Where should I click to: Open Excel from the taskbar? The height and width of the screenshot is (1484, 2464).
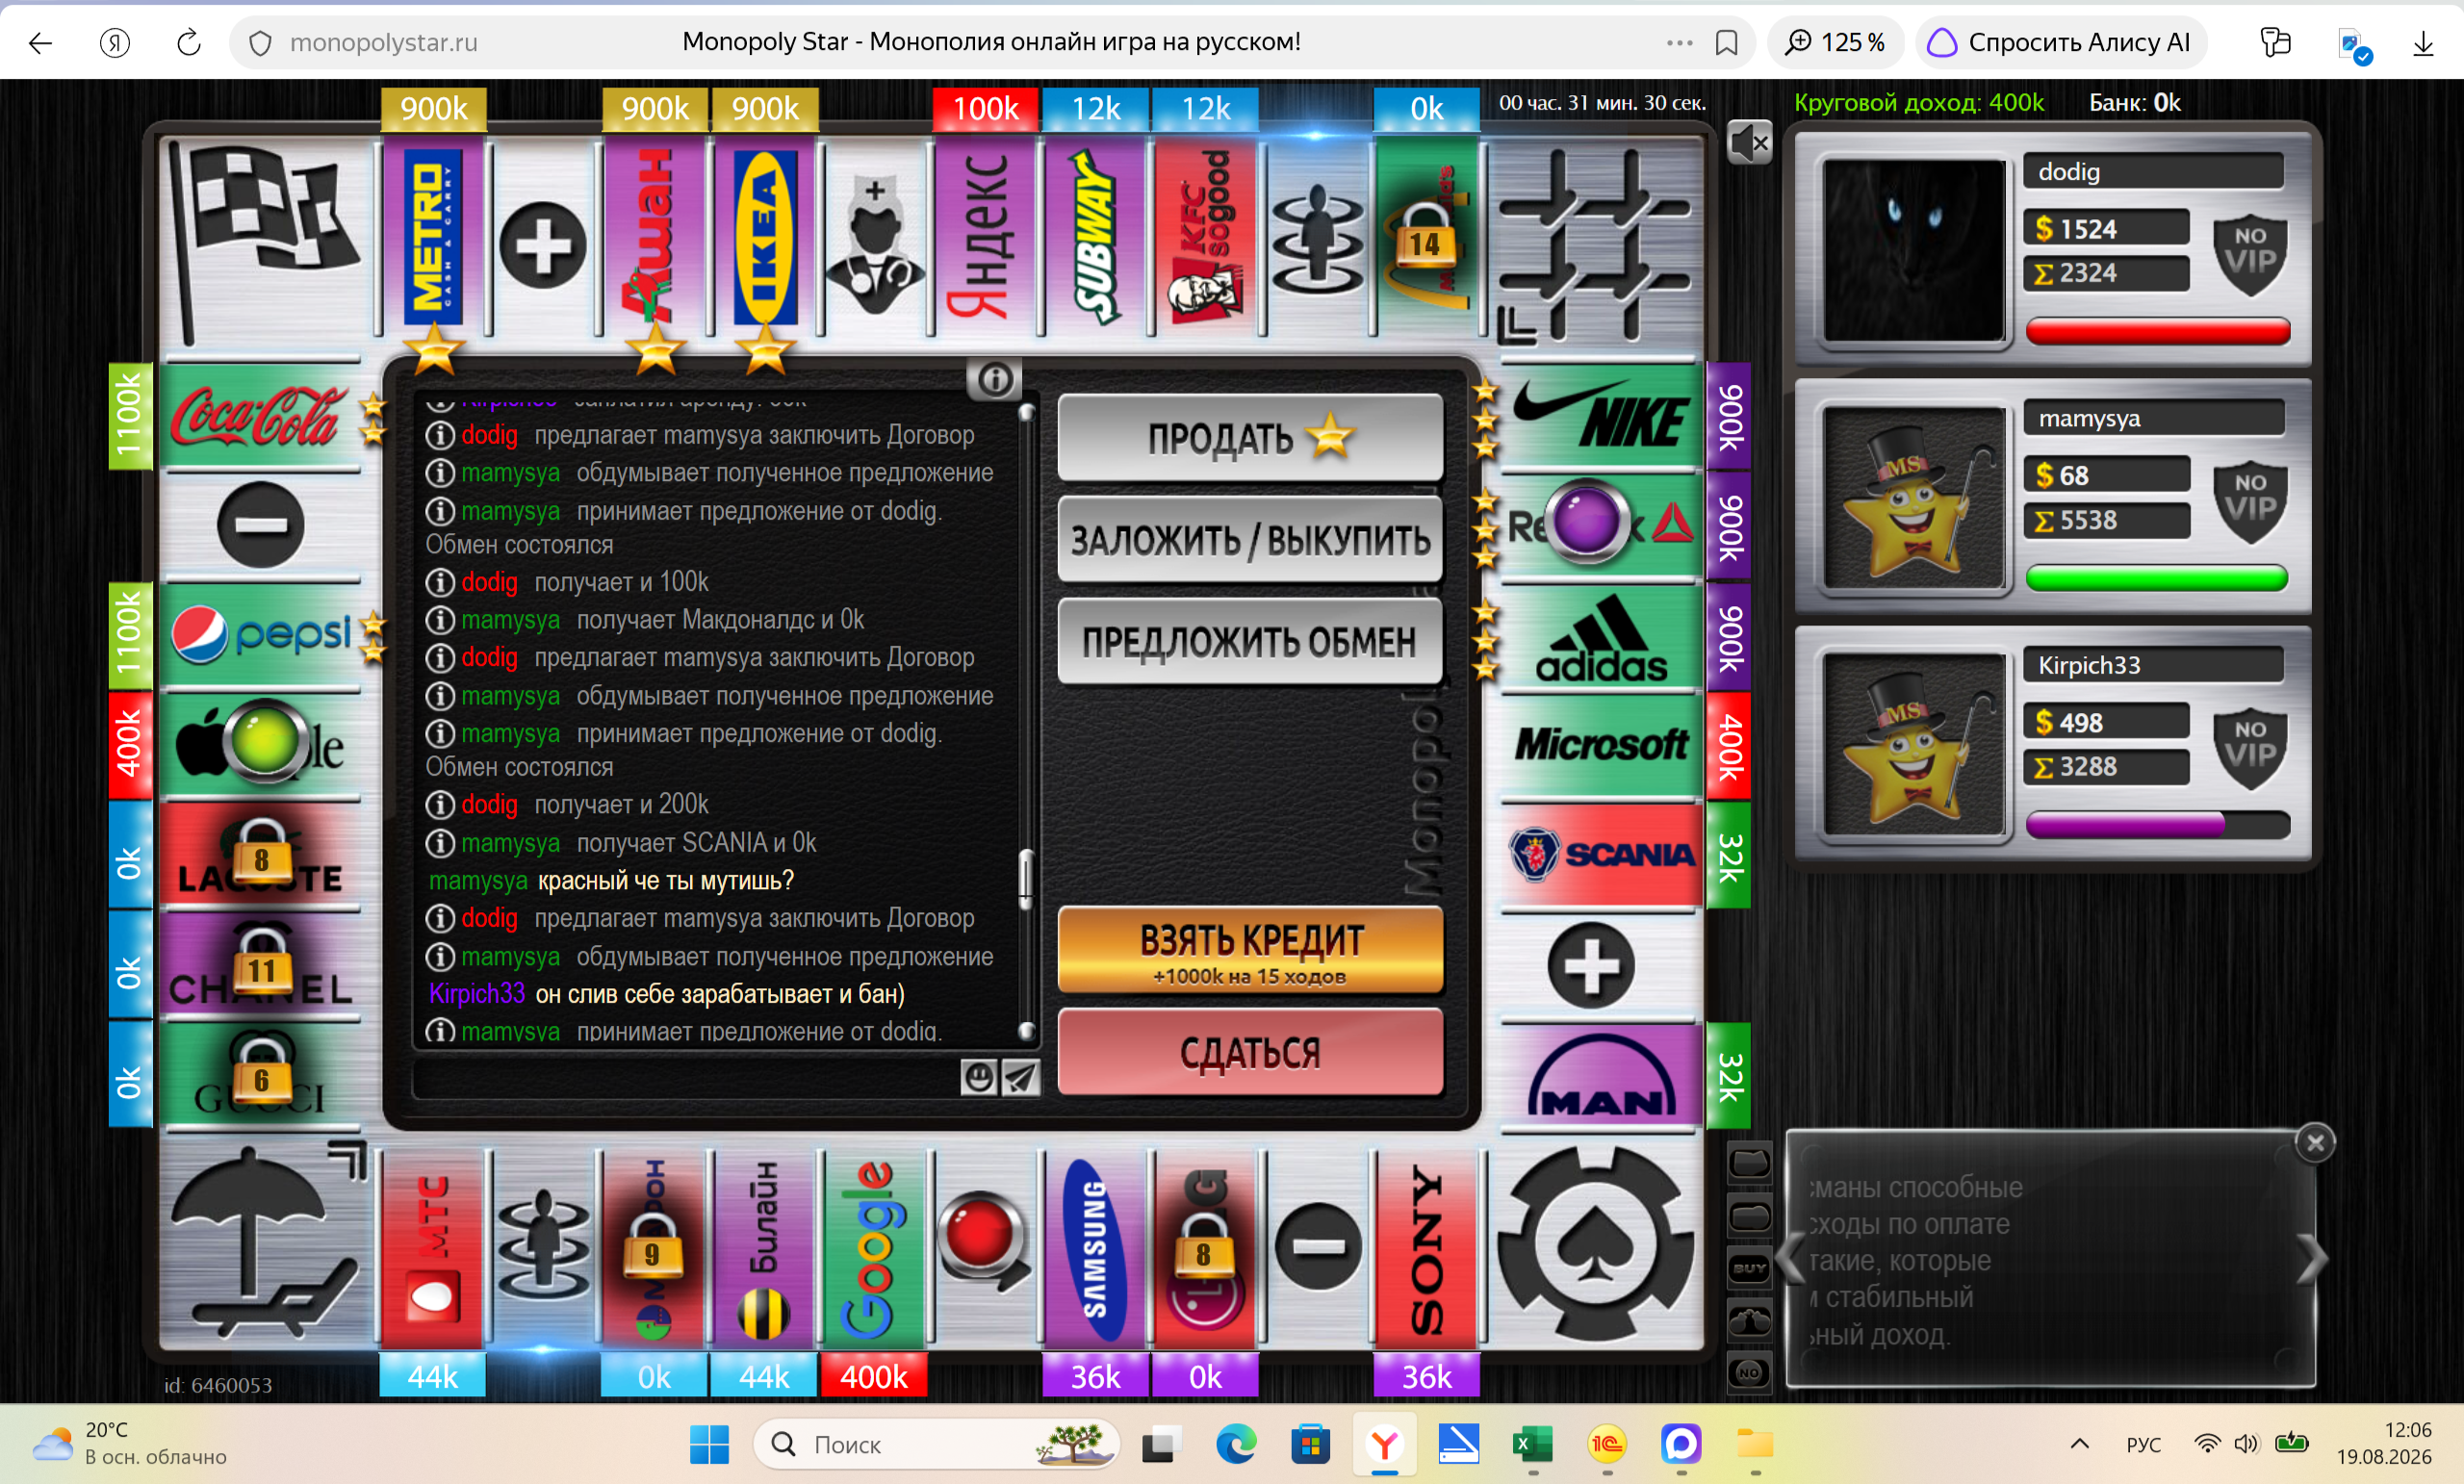1532,1444
